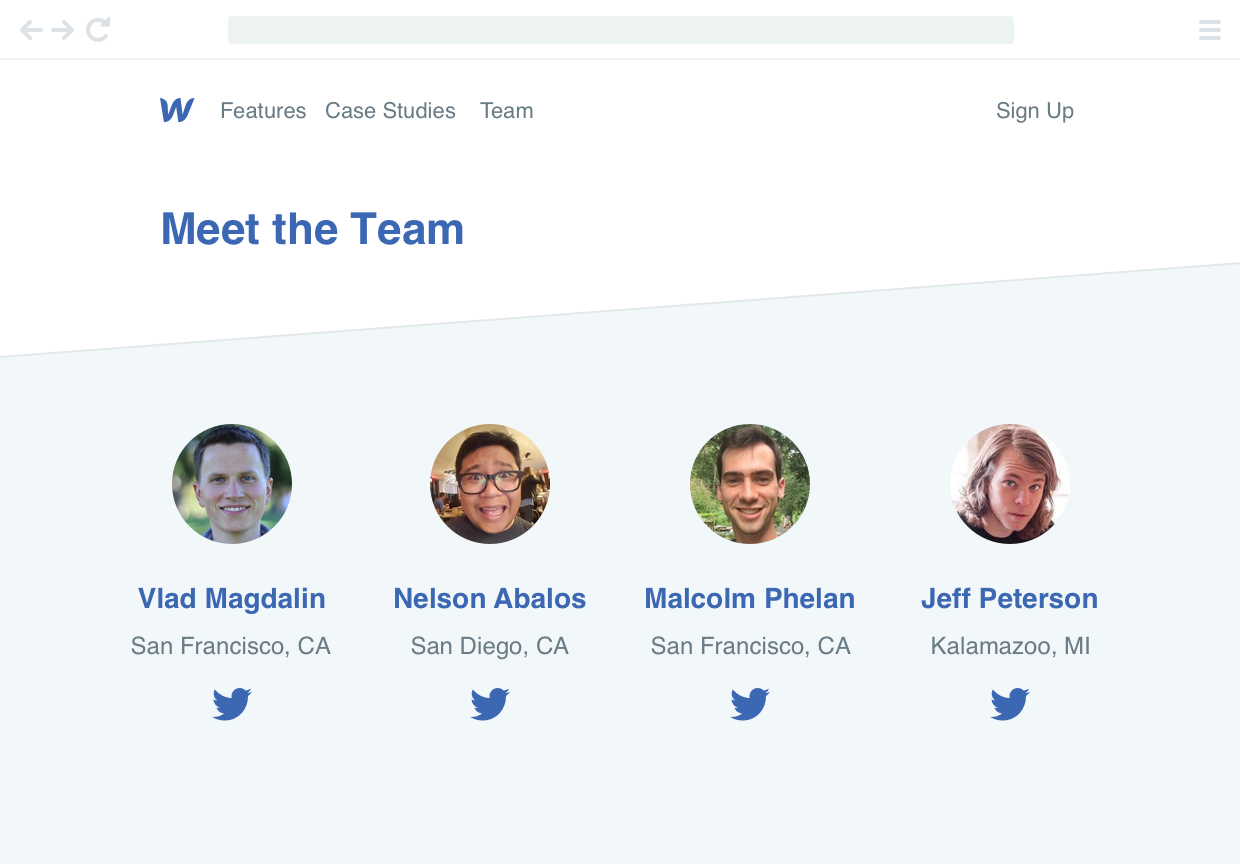This screenshot has height=864, width=1240.
Task: Open Vlad Magdalin's Twitter icon
Action: tap(232, 704)
